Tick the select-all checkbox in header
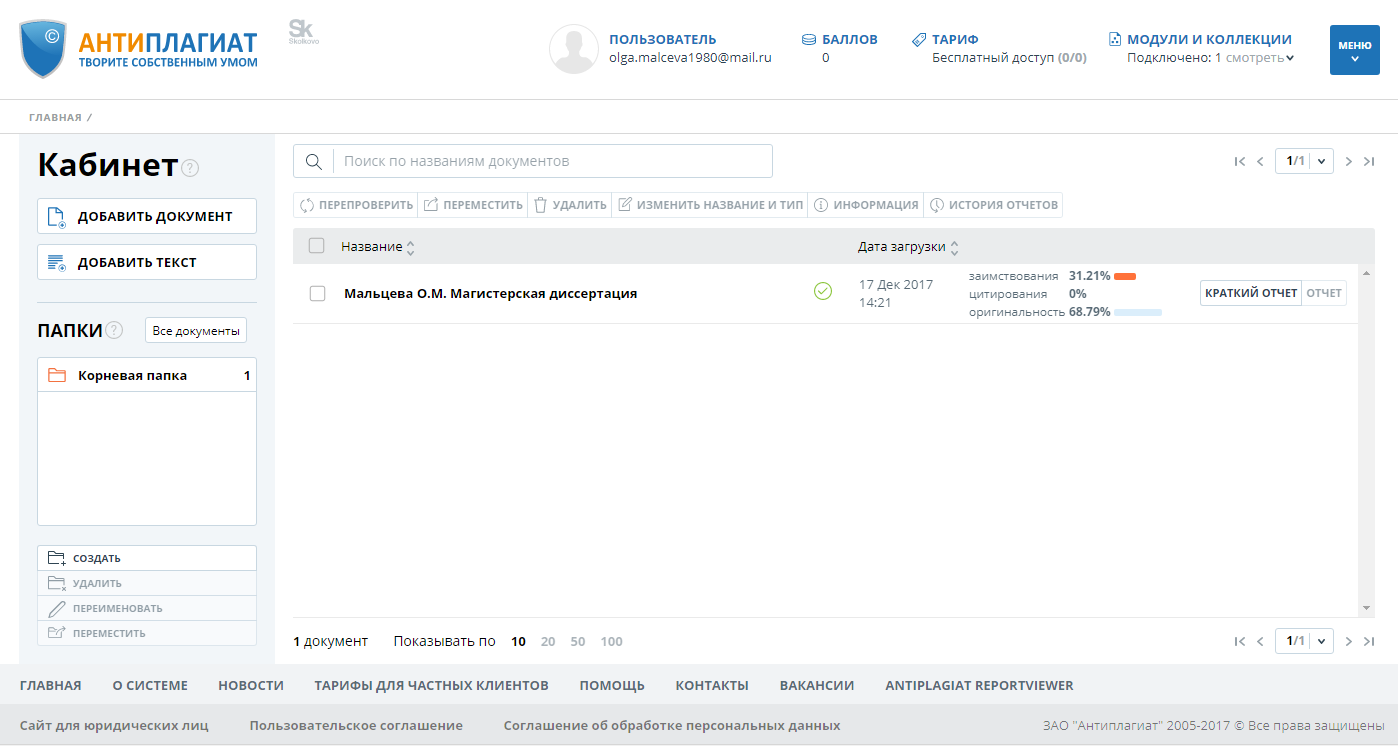Image resolution: width=1398 pixels, height=746 pixels. [317, 246]
